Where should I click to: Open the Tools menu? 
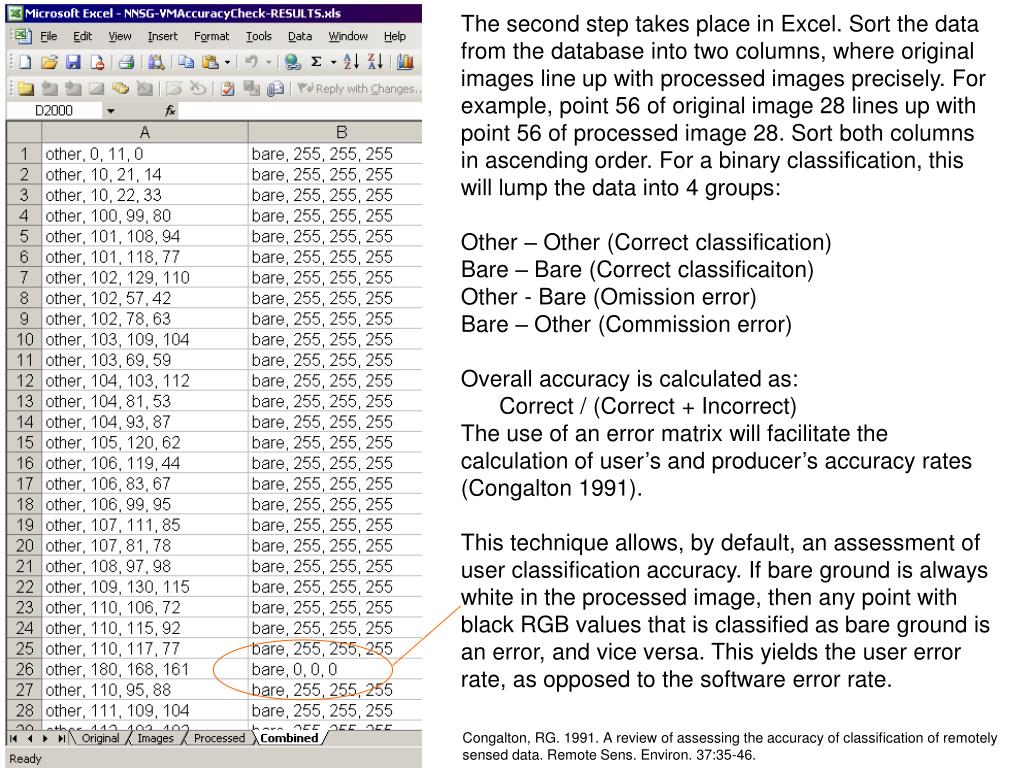[x=259, y=37]
